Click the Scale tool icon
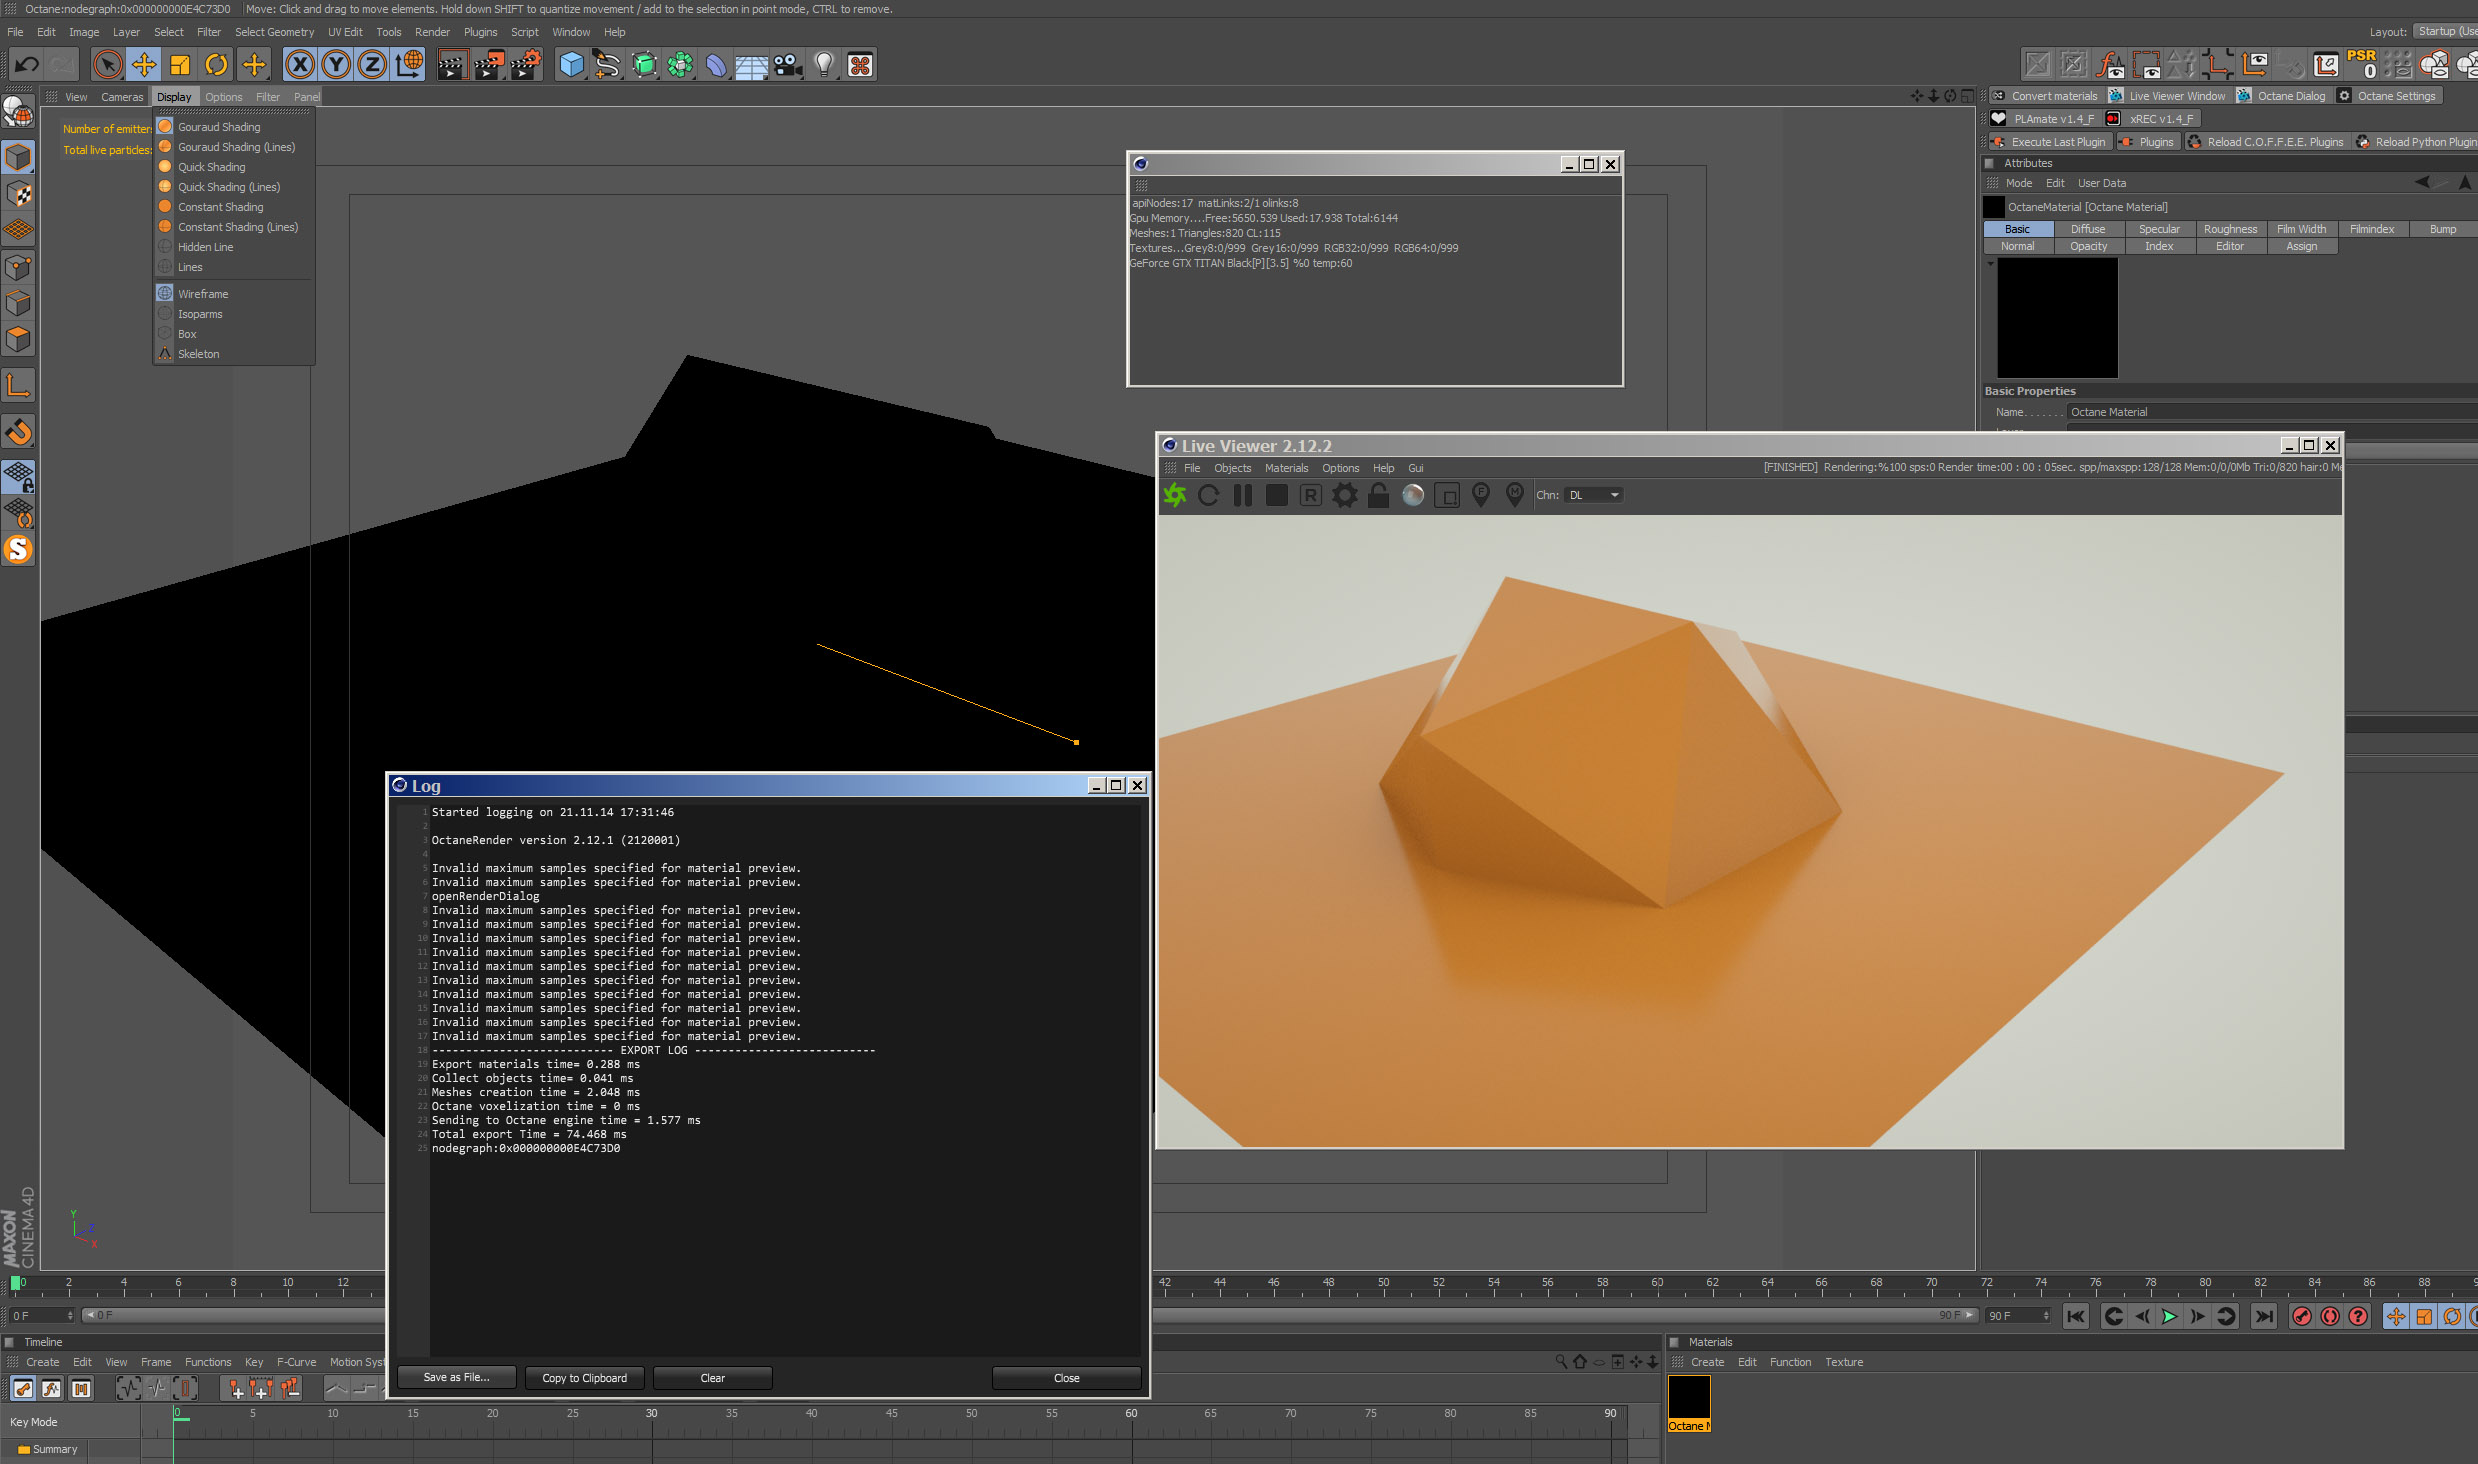Screen dimensions: 2478x1464 [x=180, y=65]
